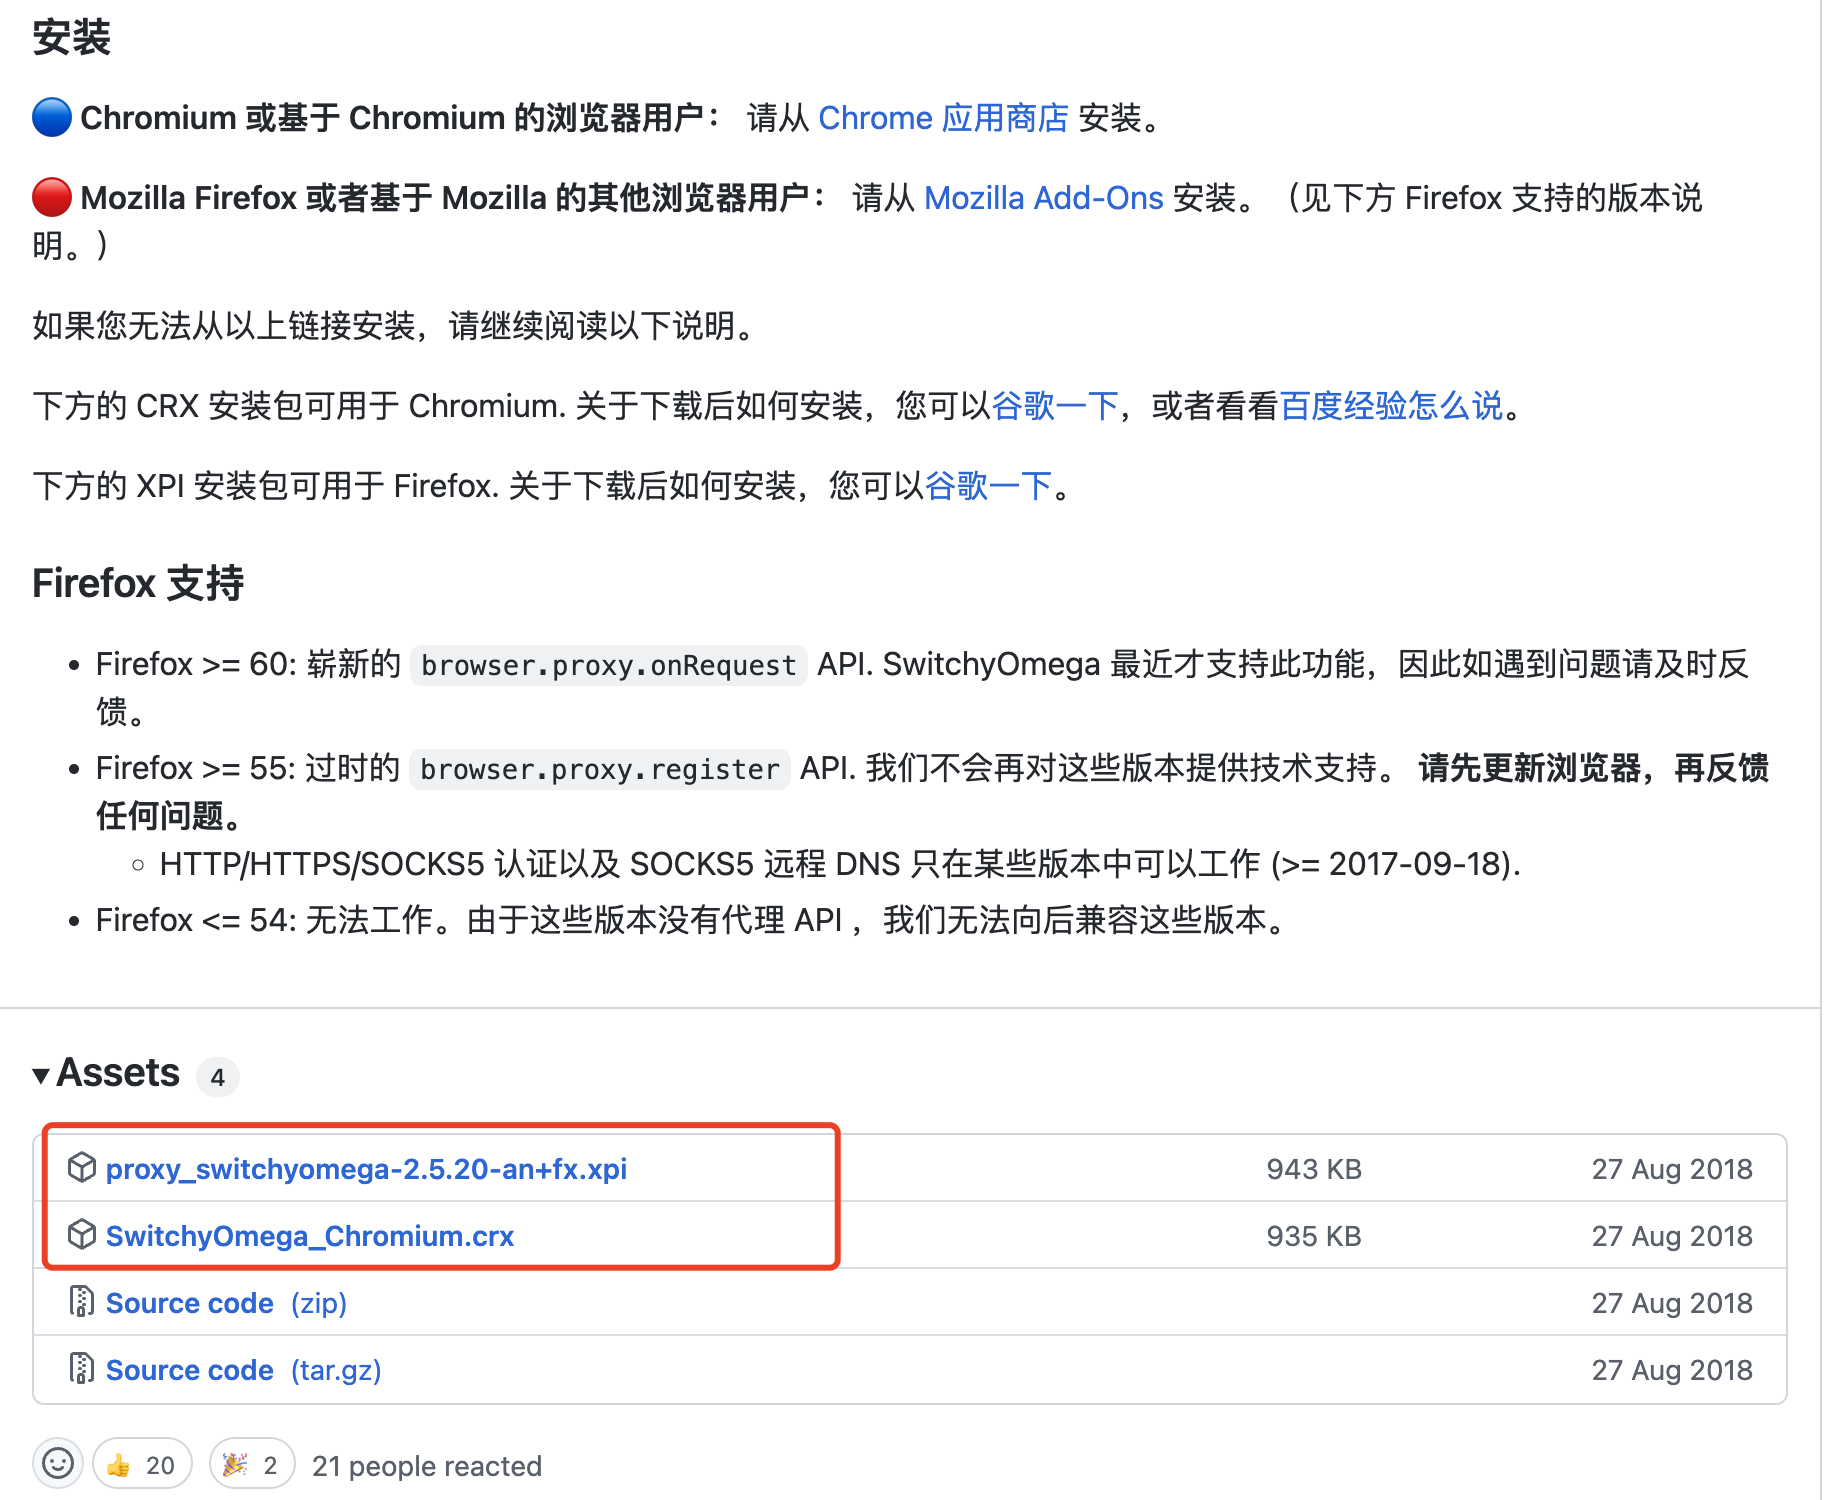
Task: Open the Mozilla Add-Ons link
Action: tap(1043, 198)
